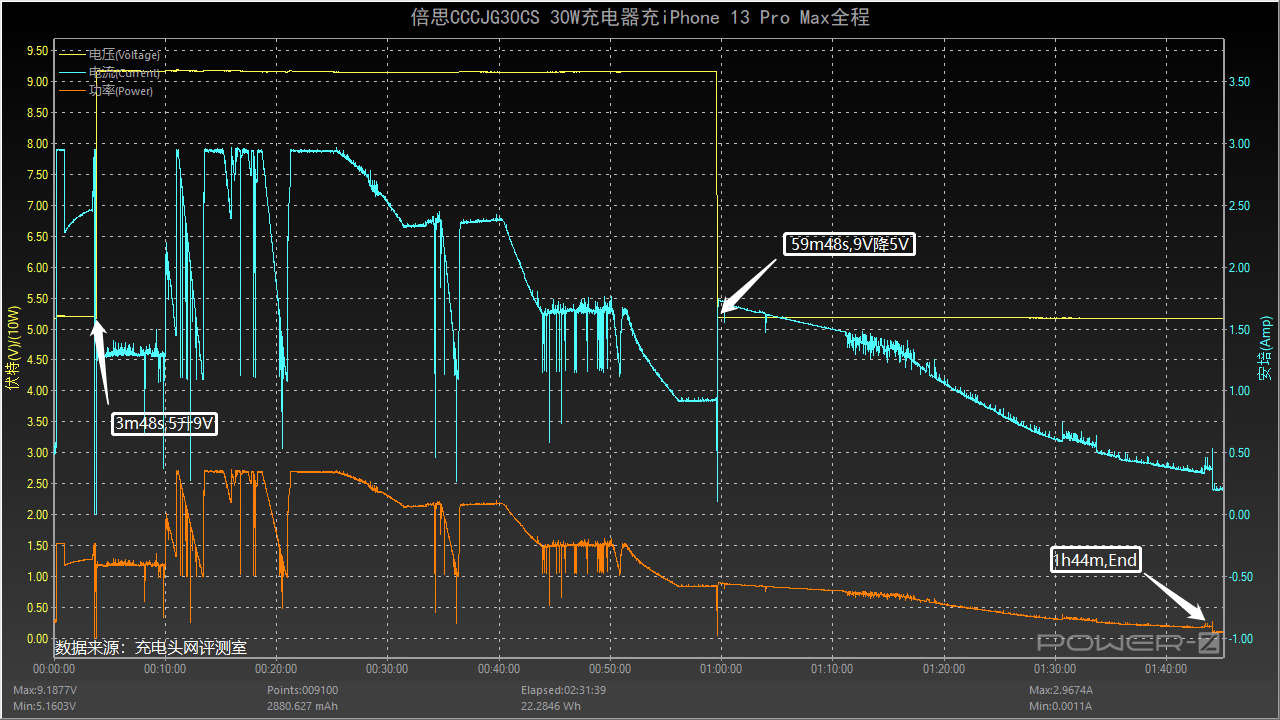Click the 安培(Amp) right axis title
Viewport: 1280px width, 720px height.
tap(1265, 350)
